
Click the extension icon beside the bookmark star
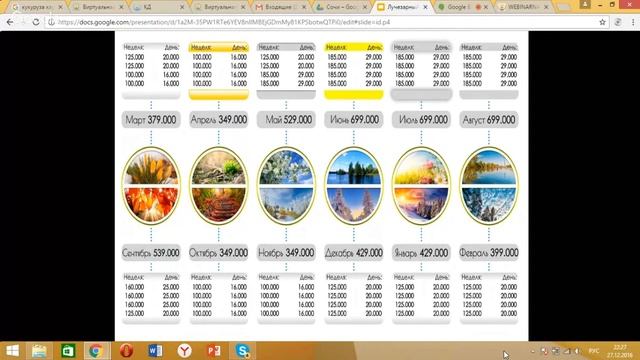pos(618,22)
